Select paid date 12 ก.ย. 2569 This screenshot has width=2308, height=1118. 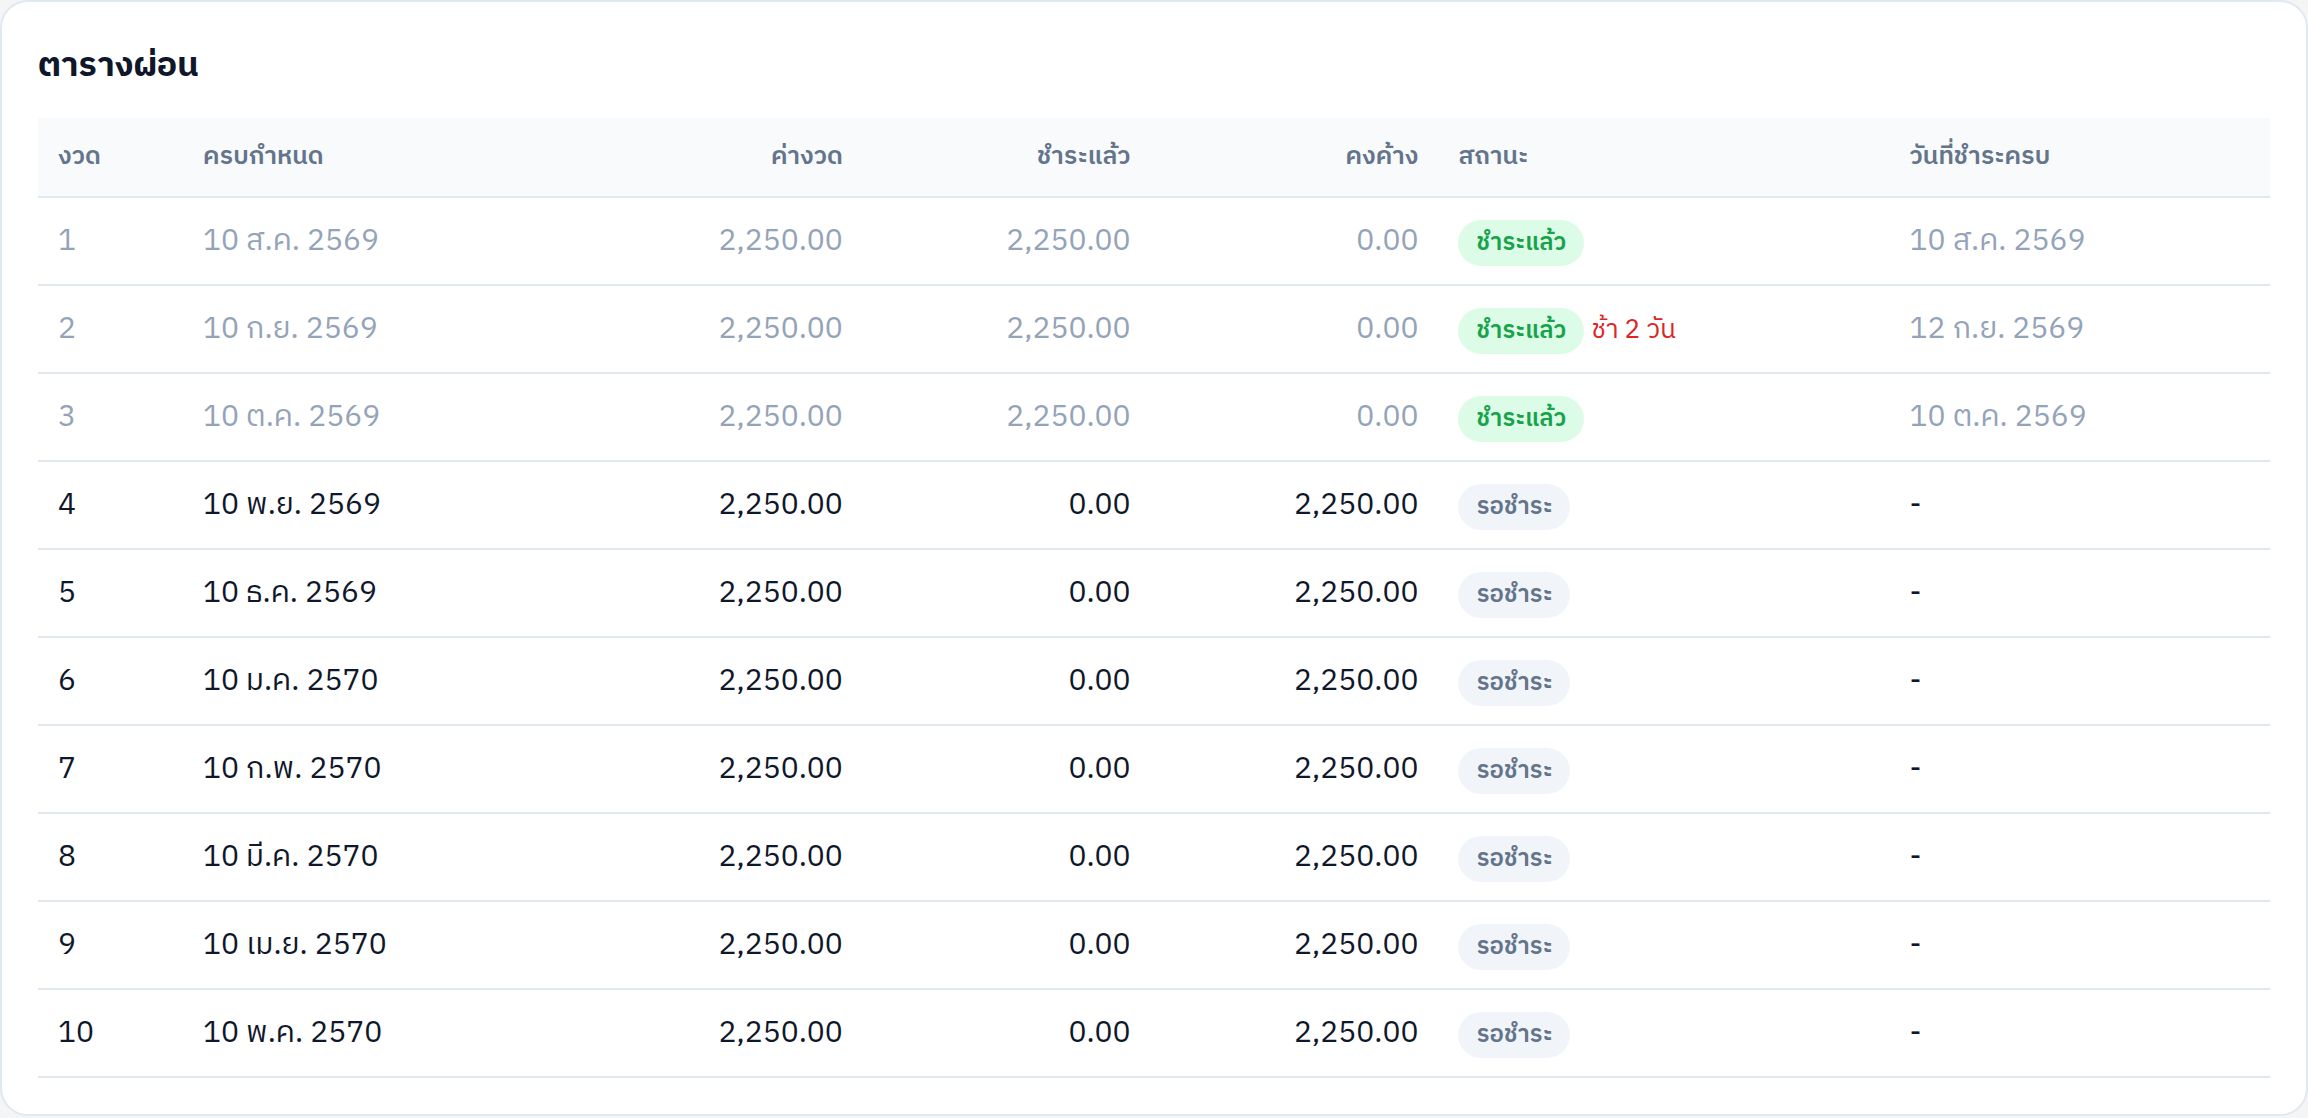[x=1996, y=328]
